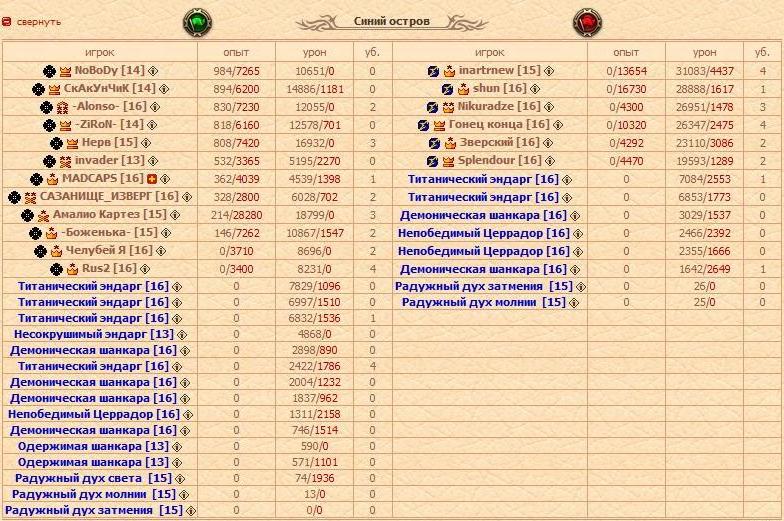Open info icon next to Rus2 [16]

(x=145, y=269)
